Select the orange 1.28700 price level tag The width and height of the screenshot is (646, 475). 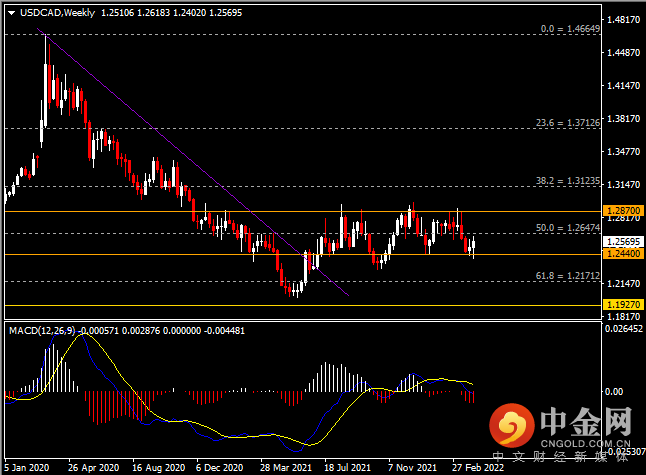(x=623, y=211)
